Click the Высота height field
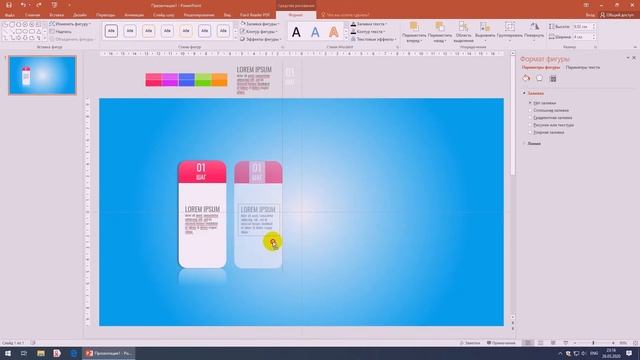The height and width of the screenshot is (360, 640). (582, 27)
